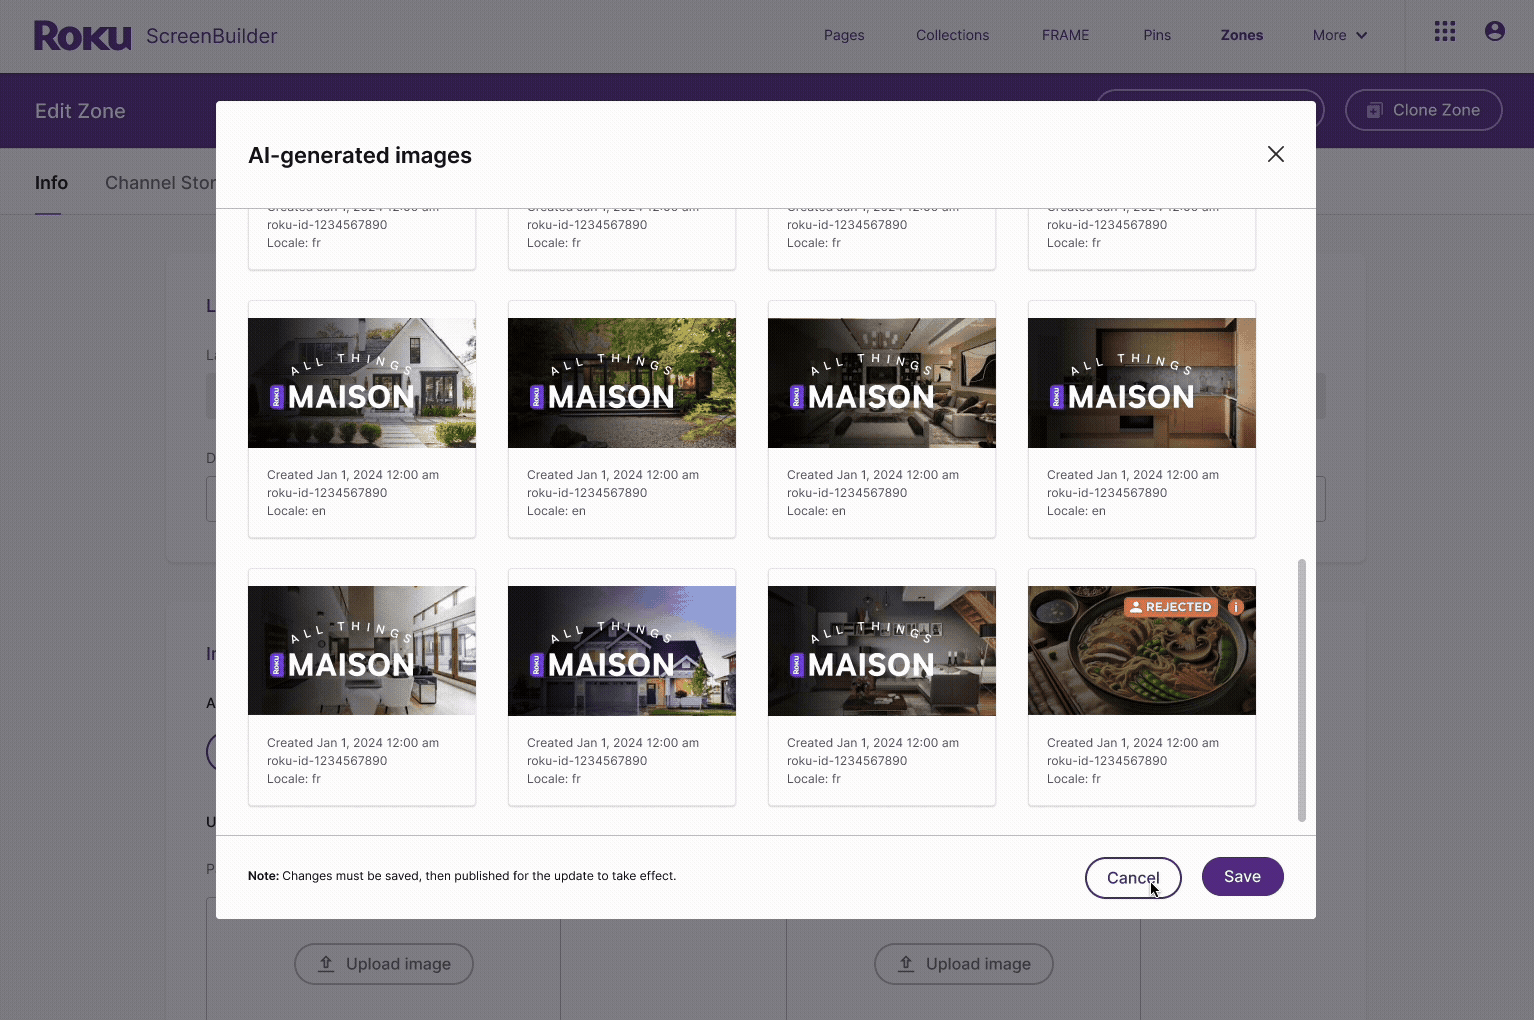Expand the More menu
The width and height of the screenshot is (1534, 1020).
pyautogui.click(x=1340, y=35)
